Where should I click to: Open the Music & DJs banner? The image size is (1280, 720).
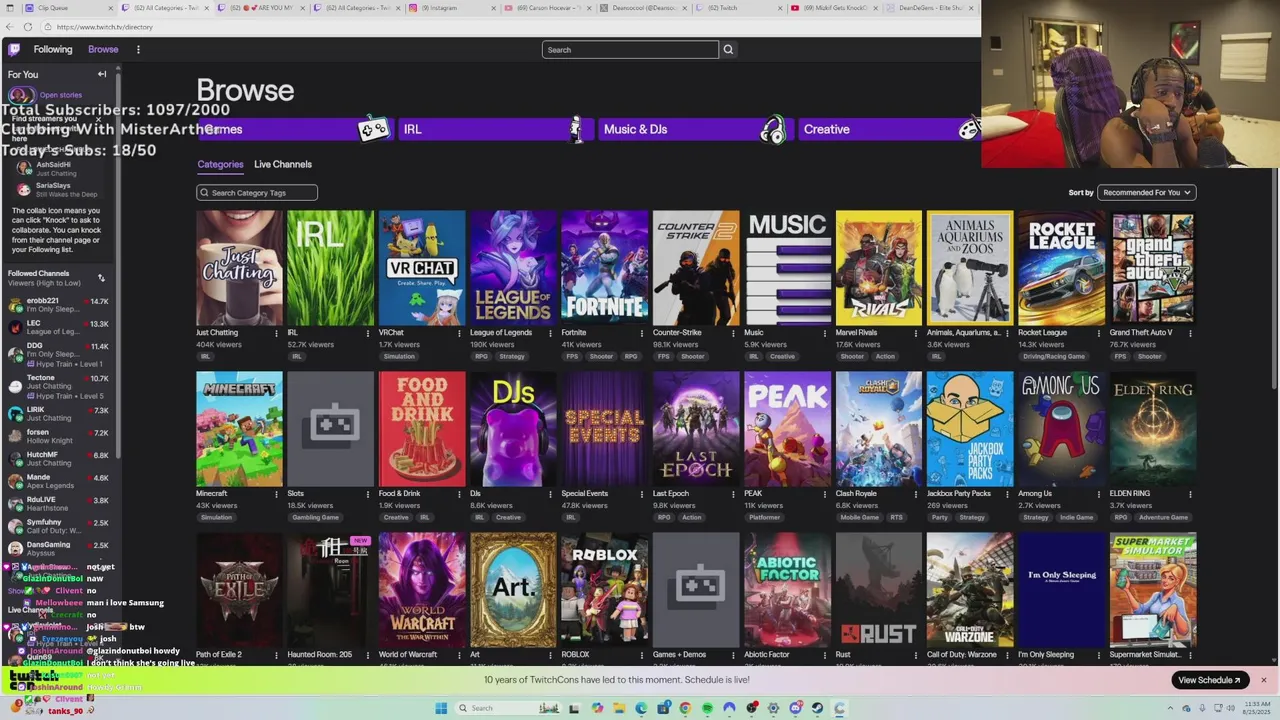click(x=695, y=129)
